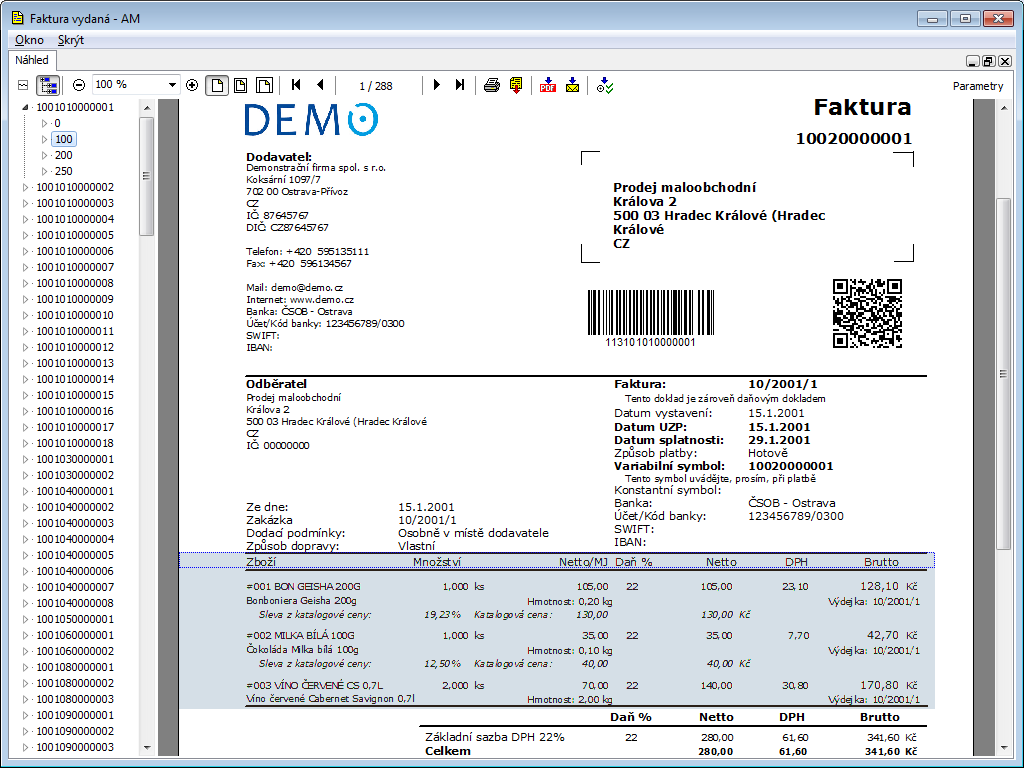This screenshot has width=1024, height=768.
Task: Select tree item 1001010000001
Action: click(75, 107)
